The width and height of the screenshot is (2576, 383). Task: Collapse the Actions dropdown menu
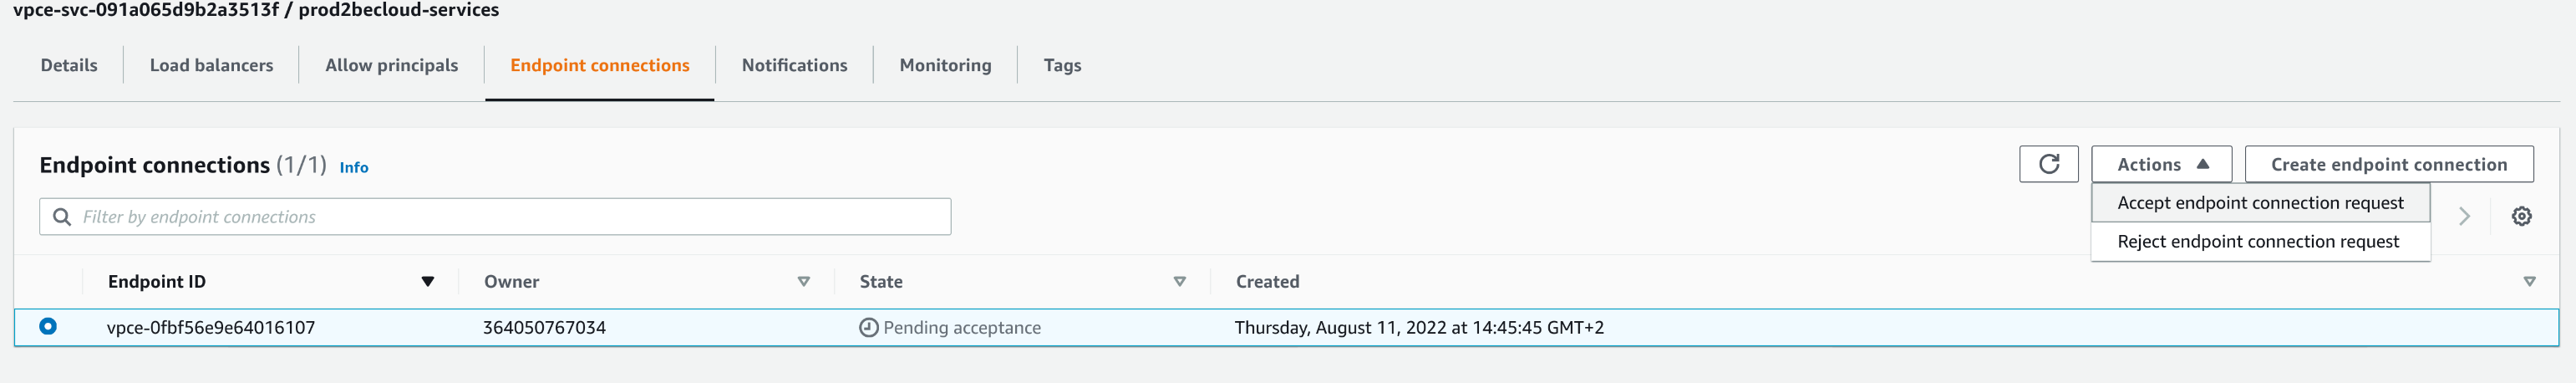coord(2161,164)
